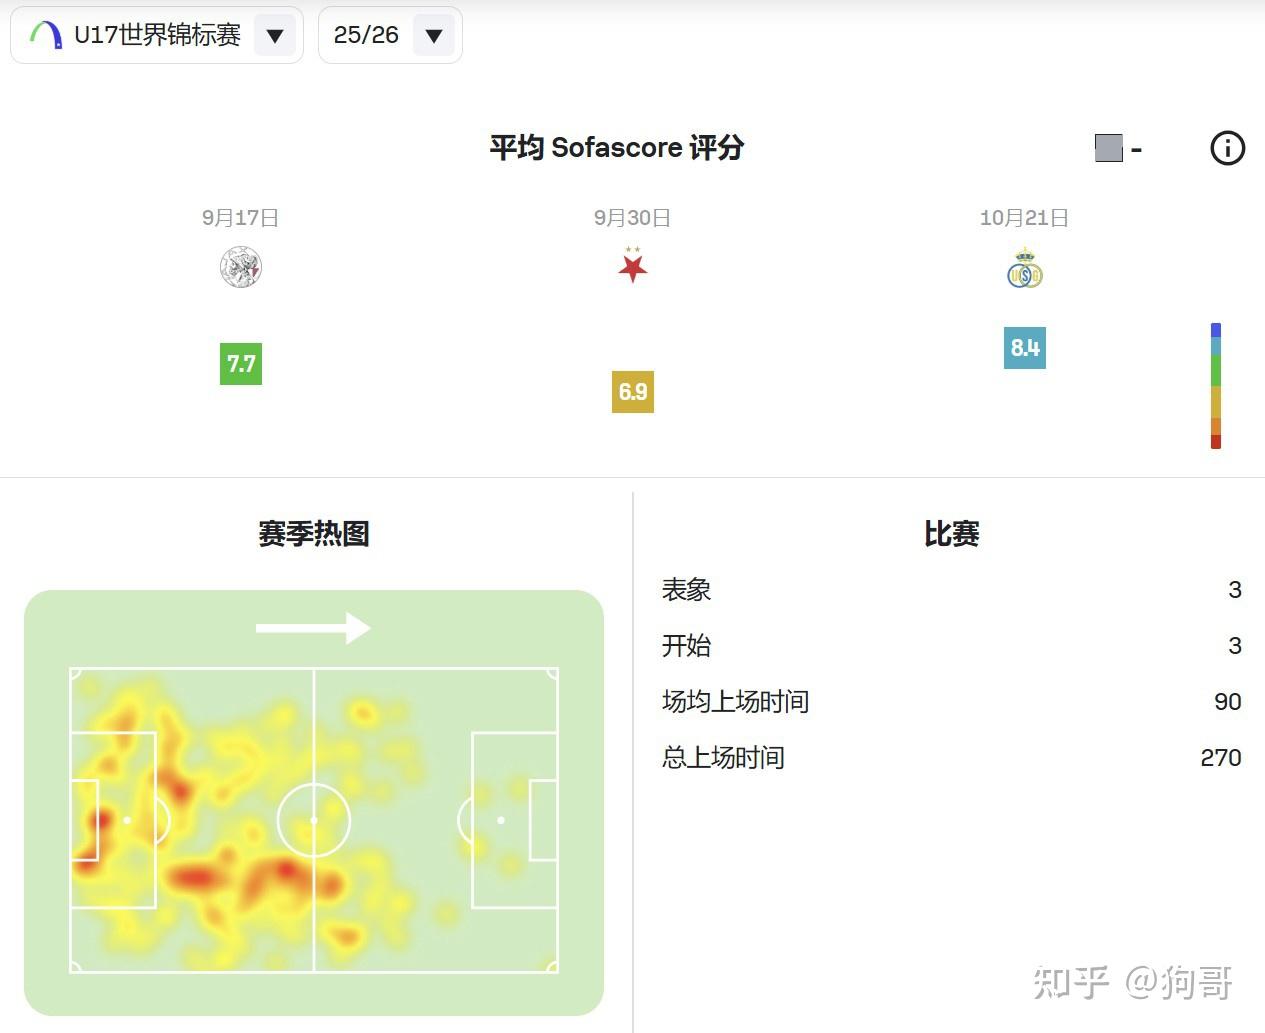Open the U17世界锦标赛 tournament dropdown
Image resolution: width=1265 pixels, height=1033 pixels.
156,34
